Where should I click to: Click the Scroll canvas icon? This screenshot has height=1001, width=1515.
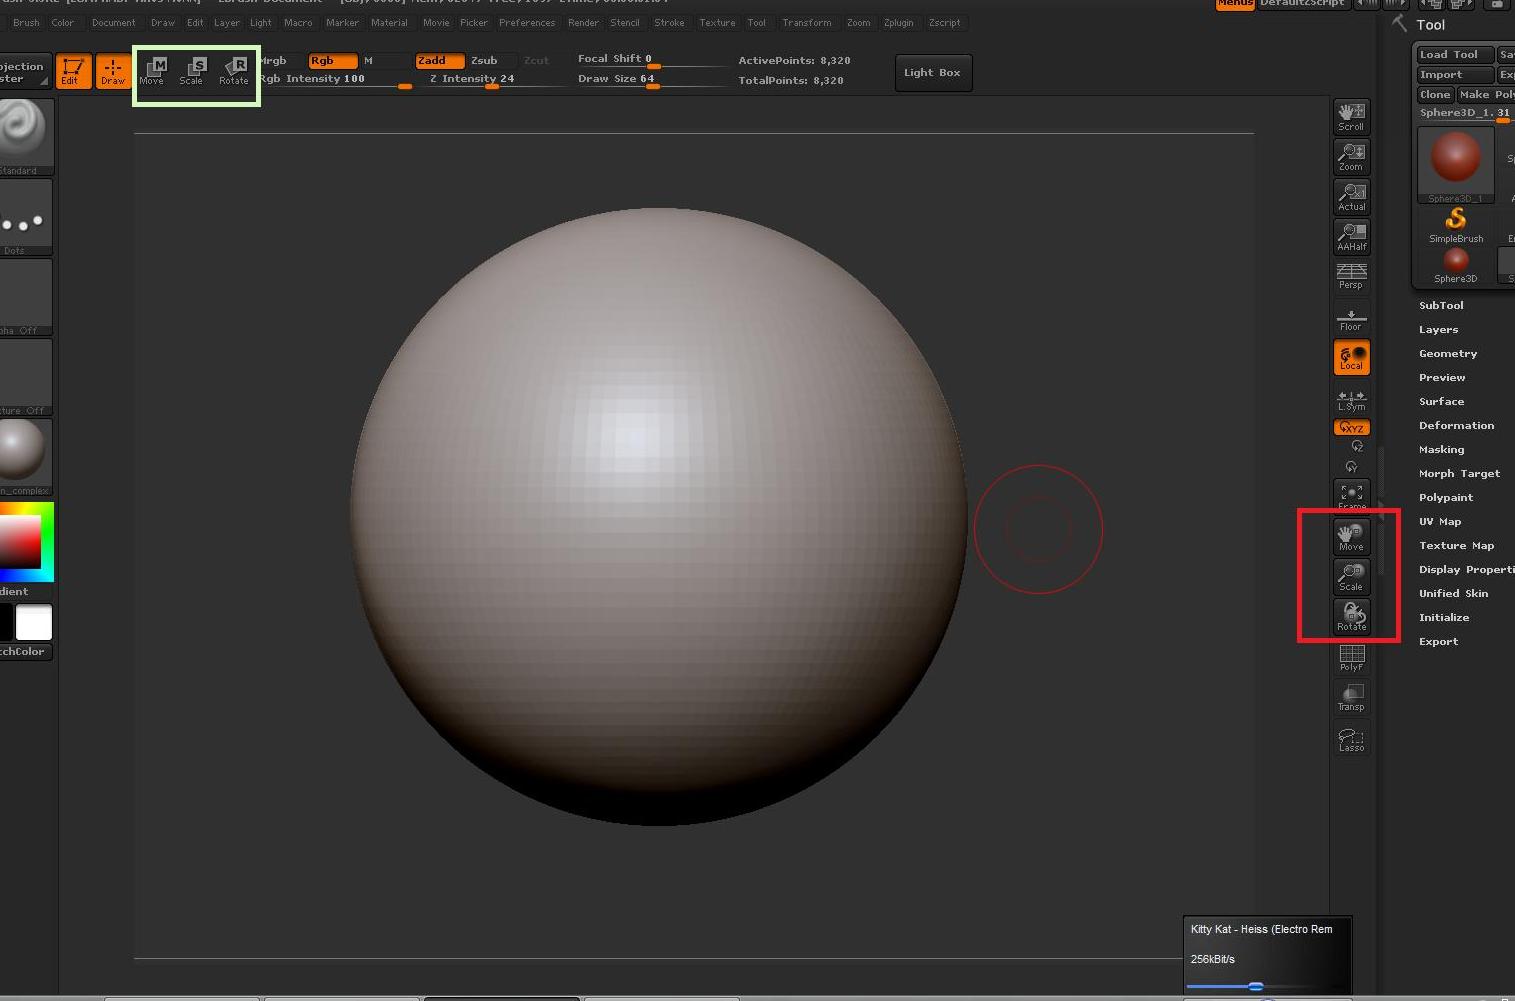[1351, 116]
